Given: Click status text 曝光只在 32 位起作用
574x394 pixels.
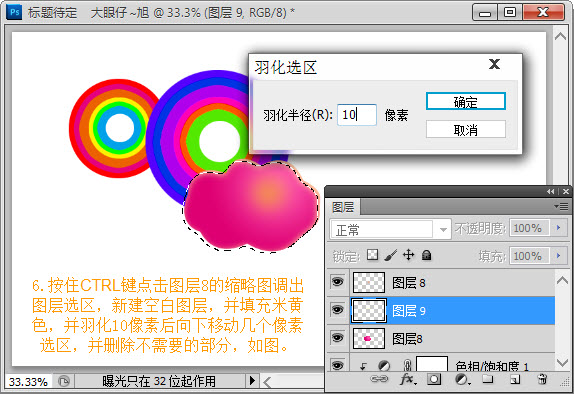Looking at the screenshot, I should (159, 381).
